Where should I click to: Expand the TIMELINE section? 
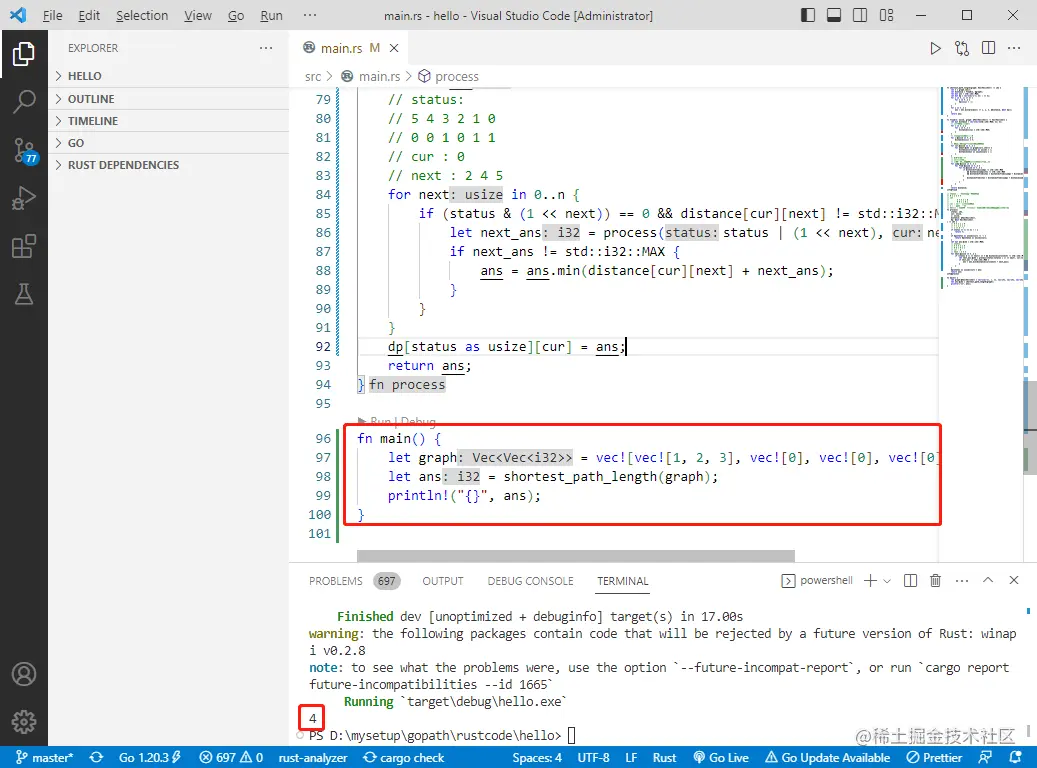(x=169, y=121)
